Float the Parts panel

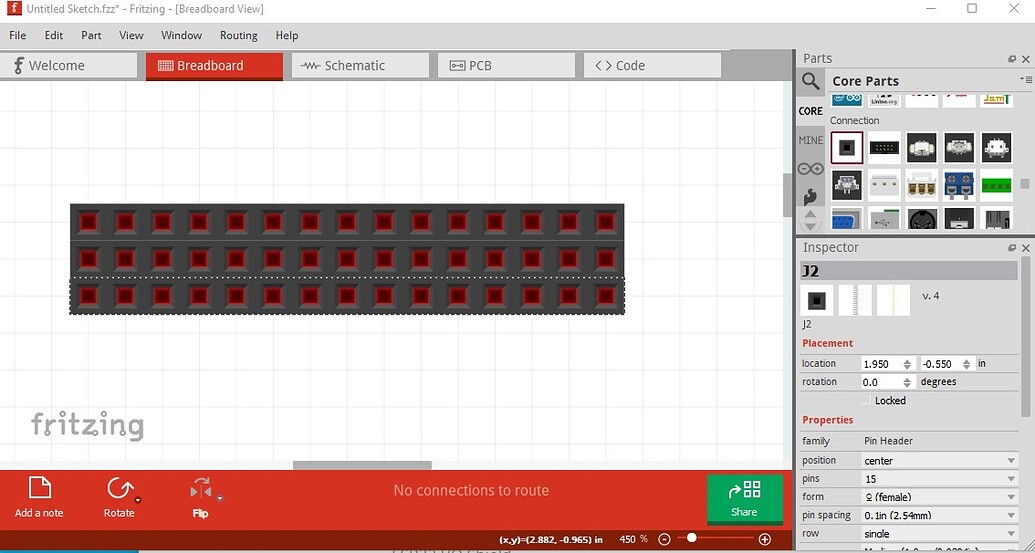pos(1012,59)
